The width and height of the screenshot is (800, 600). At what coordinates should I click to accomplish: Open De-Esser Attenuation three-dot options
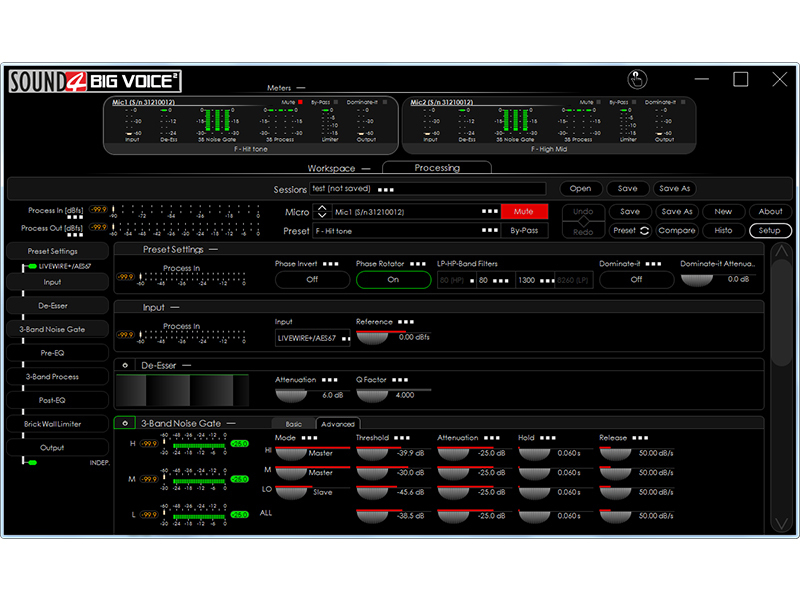(x=330, y=380)
